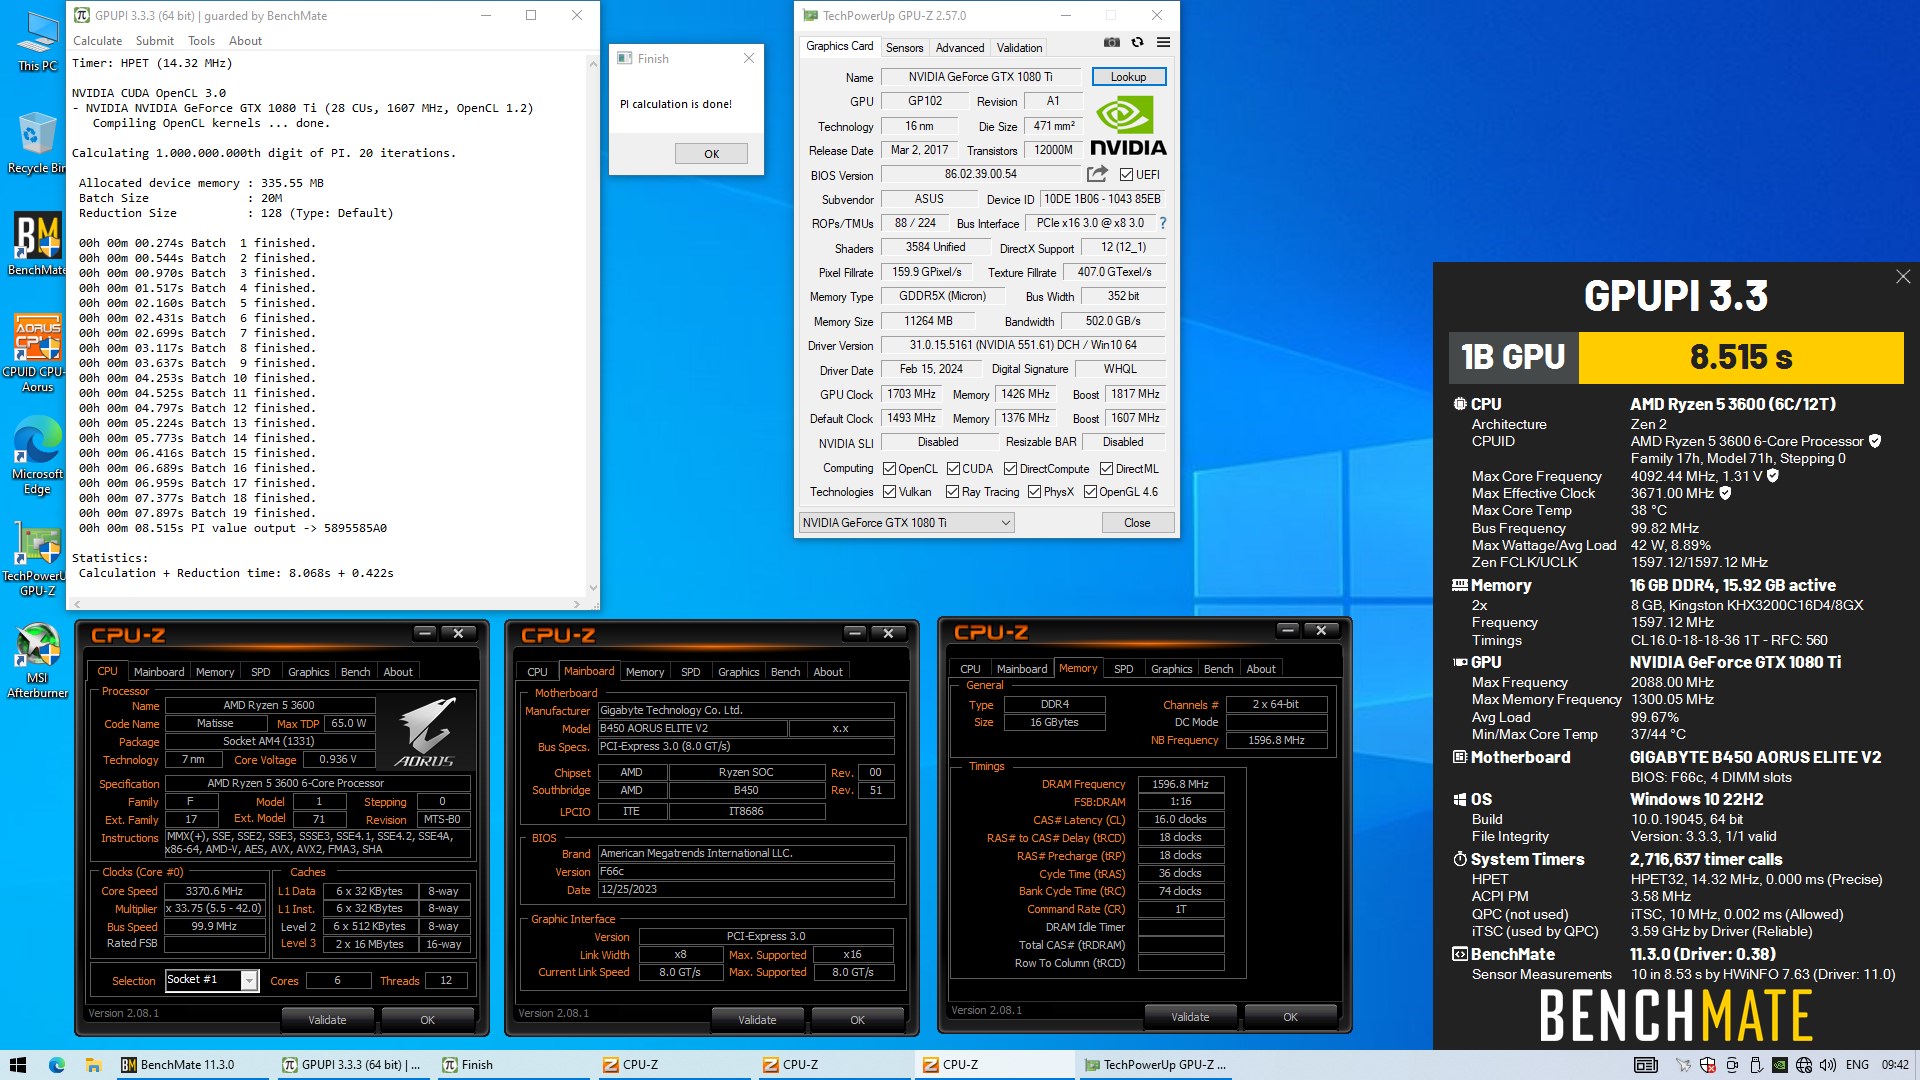
Task: Click Validate in the right CPU-Z window
Action: click(x=1190, y=1017)
